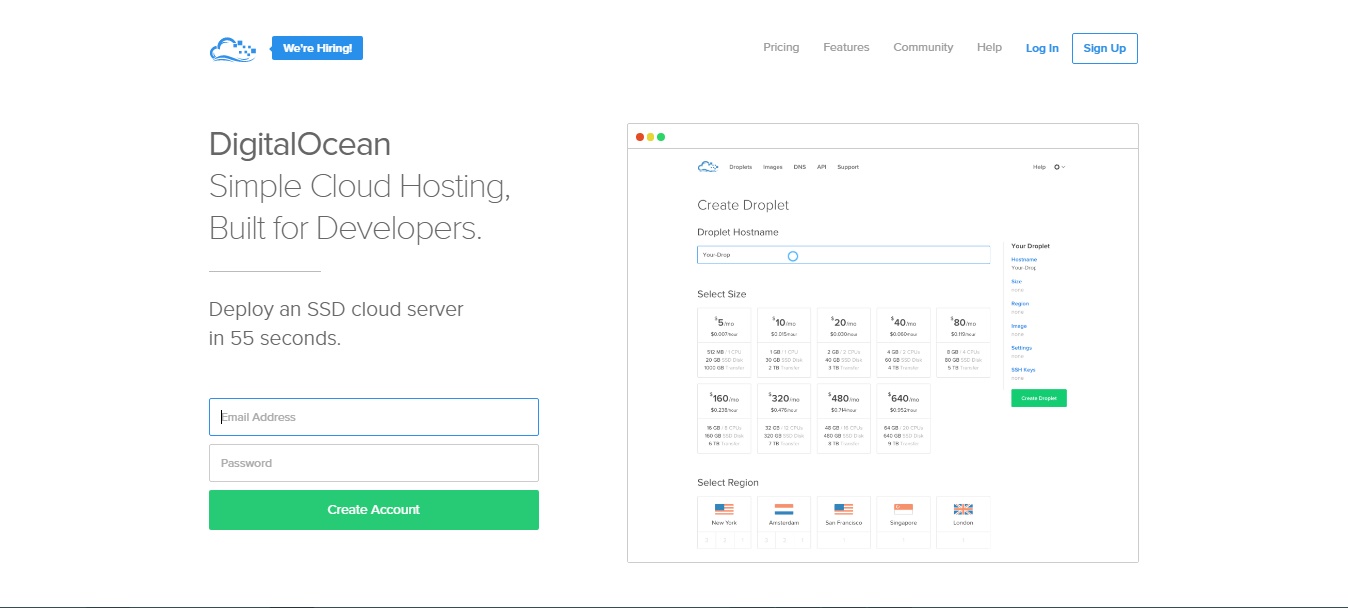Image resolution: width=1348 pixels, height=608 pixels.
Task: Choose the $5/mo droplet size card
Action: [x=724, y=343]
